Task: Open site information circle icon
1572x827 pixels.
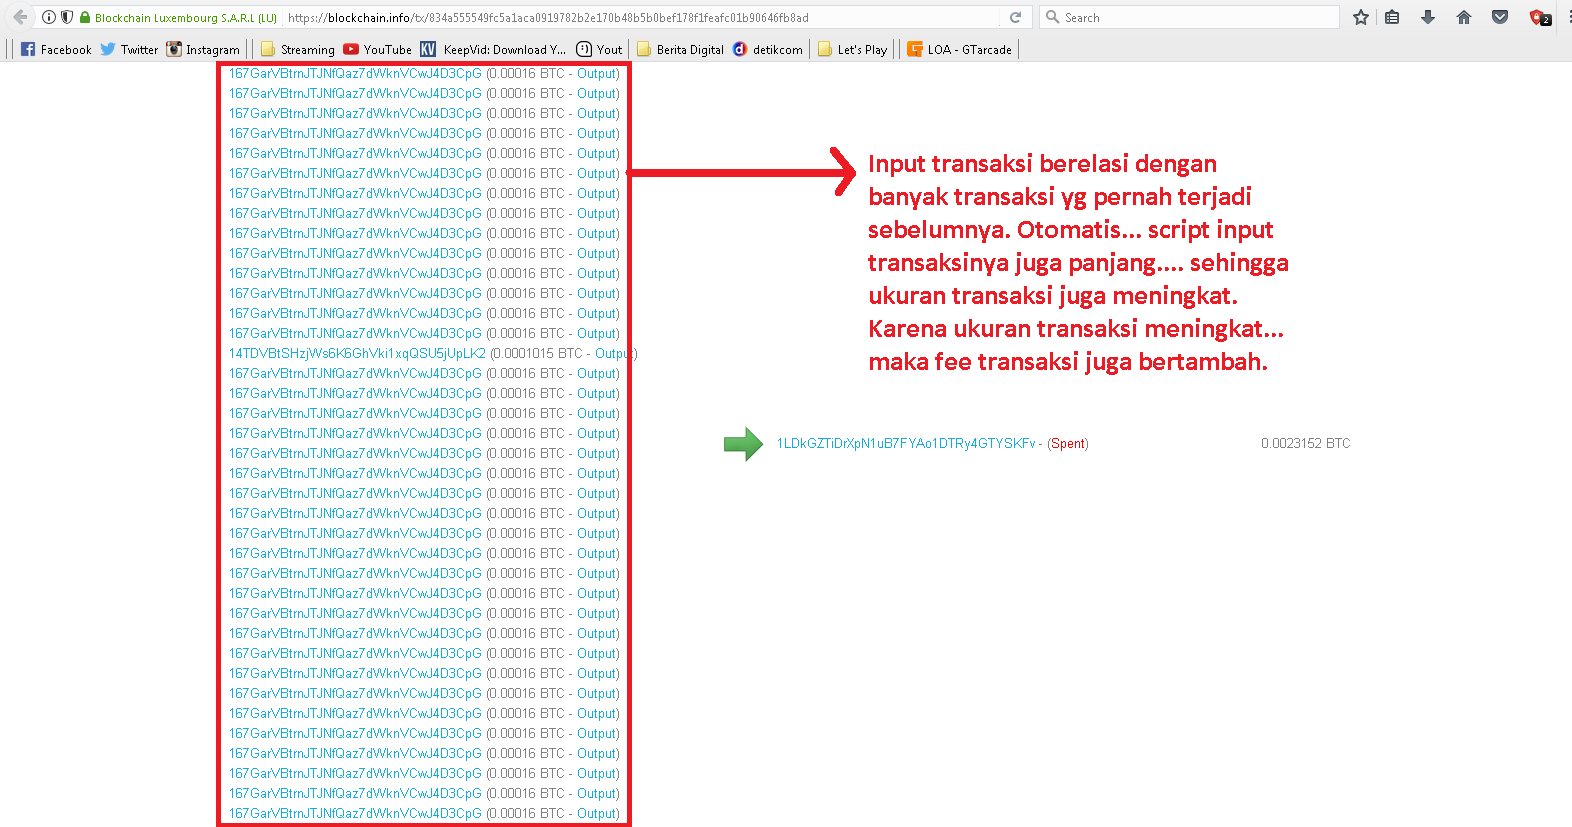Action: click(x=49, y=17)
